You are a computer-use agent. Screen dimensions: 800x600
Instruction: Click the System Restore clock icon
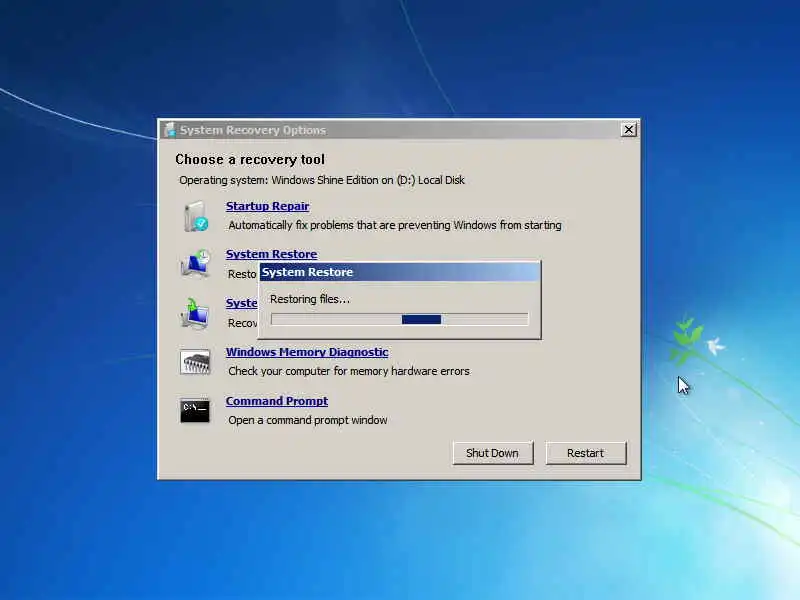pyautogui.click(x=195, y=263)
